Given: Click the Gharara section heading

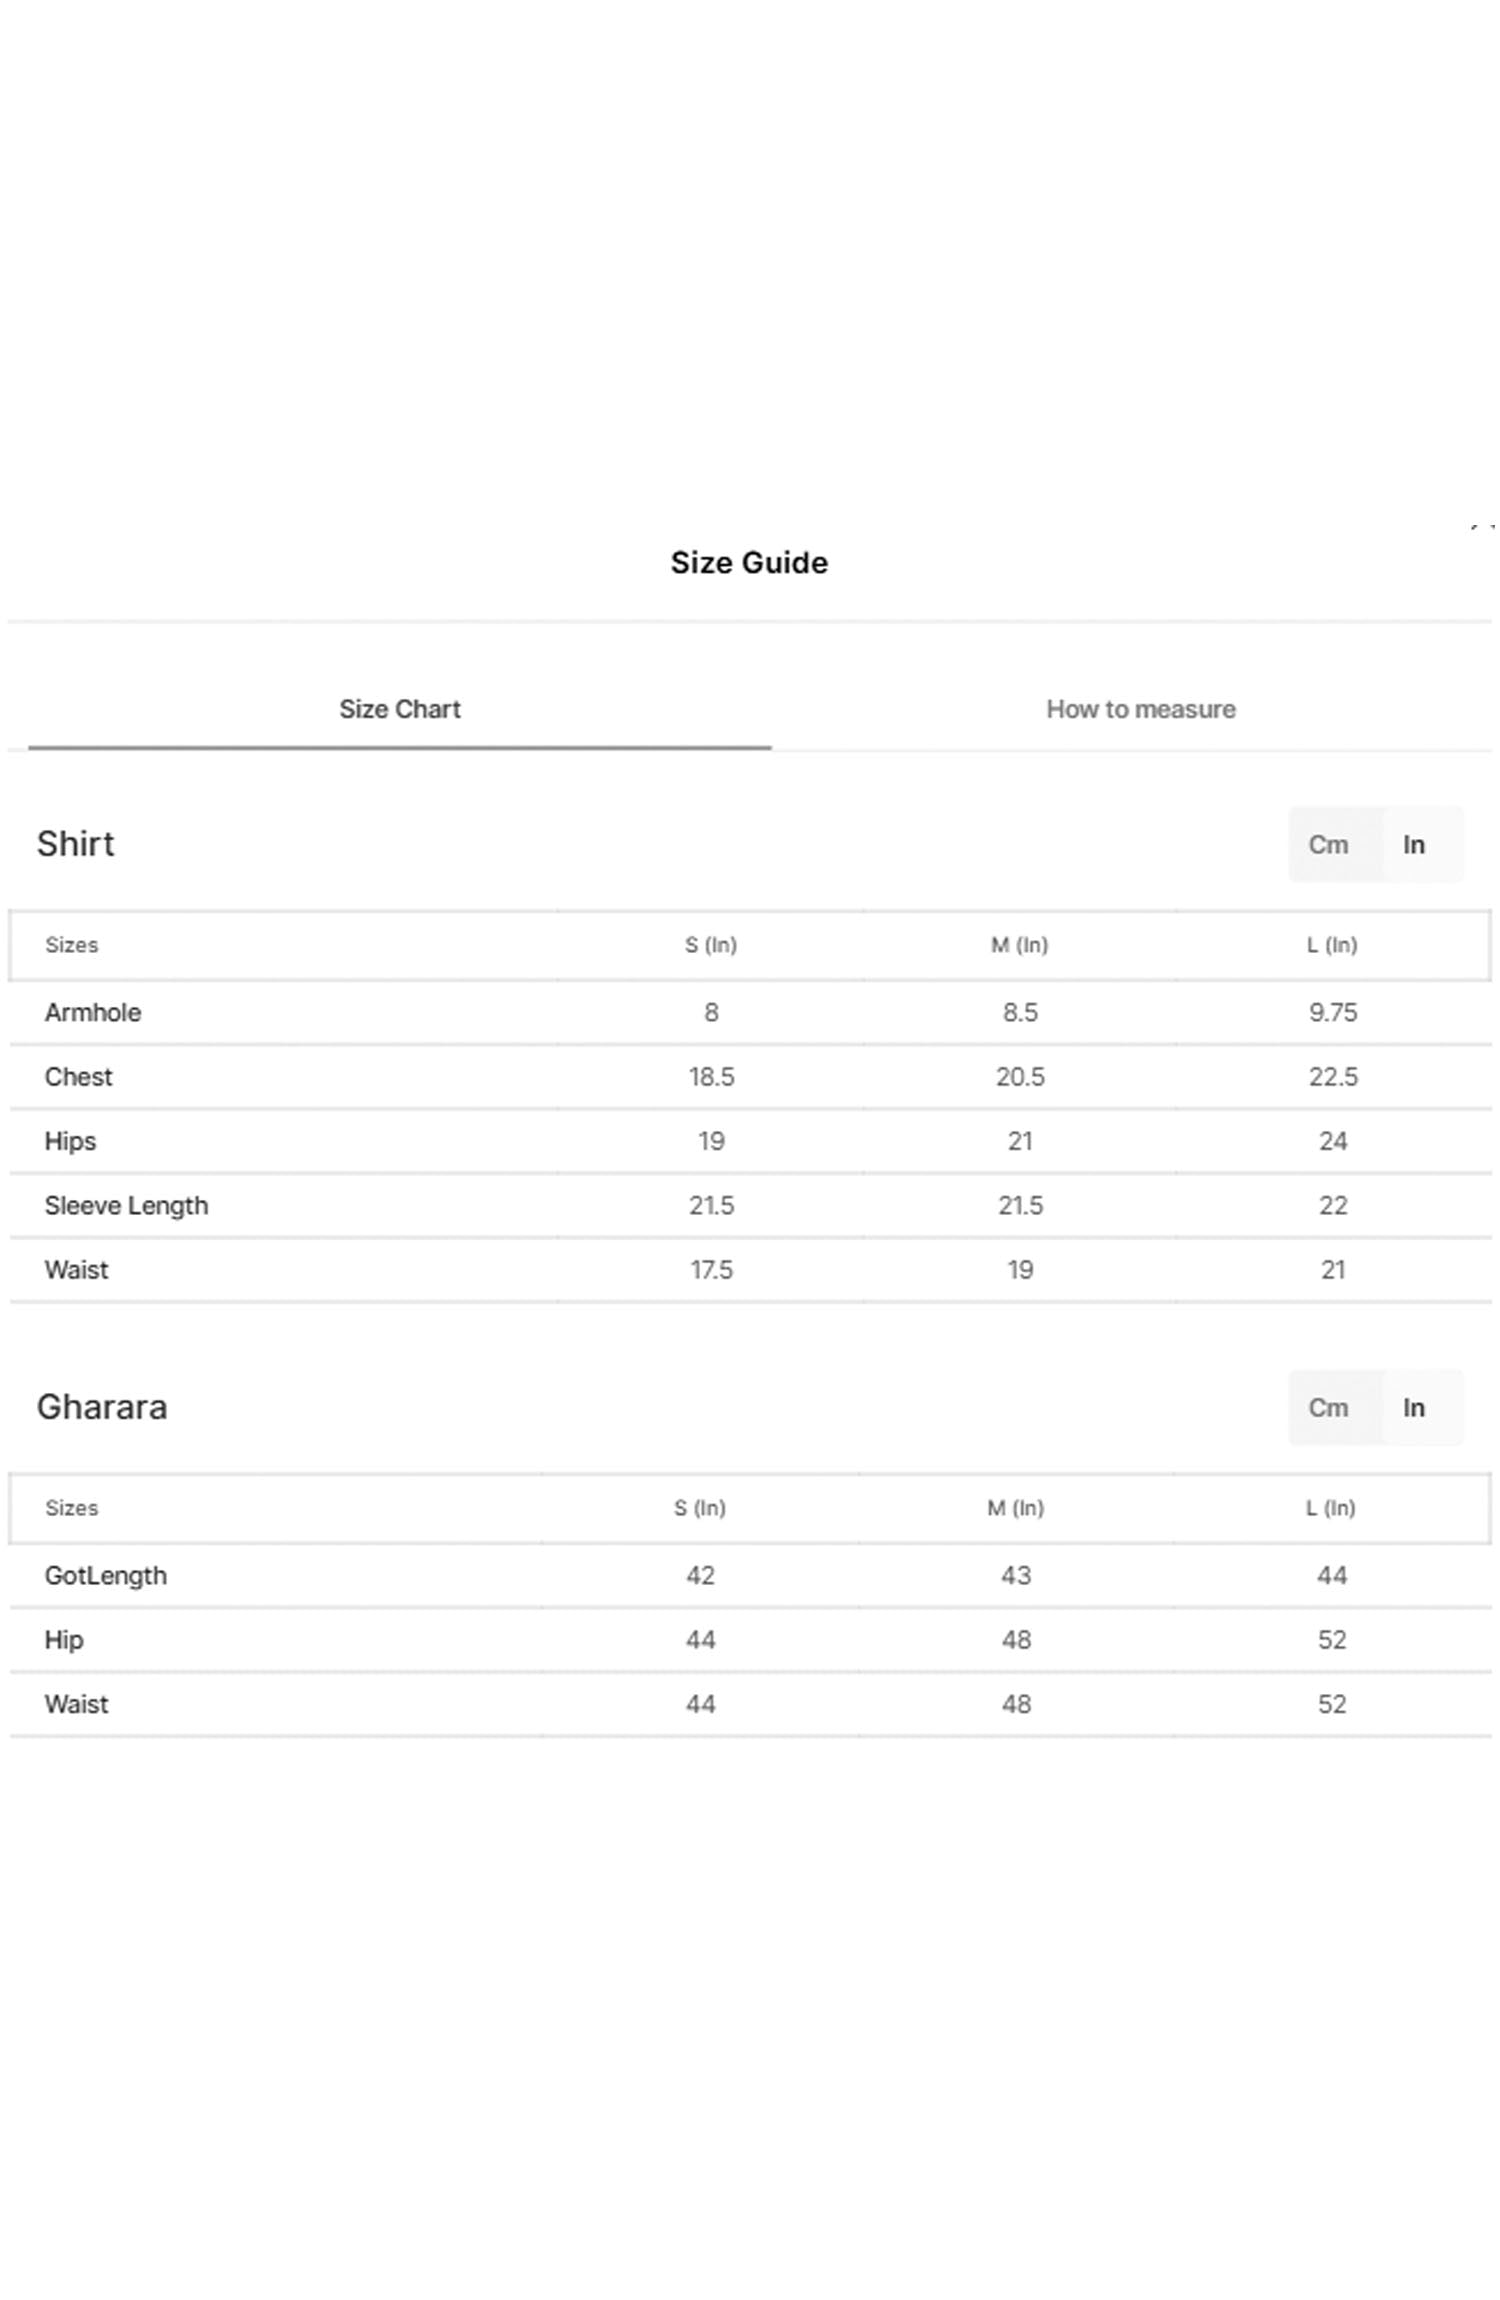Looking at the screenshot, I should coord(102,1407).
